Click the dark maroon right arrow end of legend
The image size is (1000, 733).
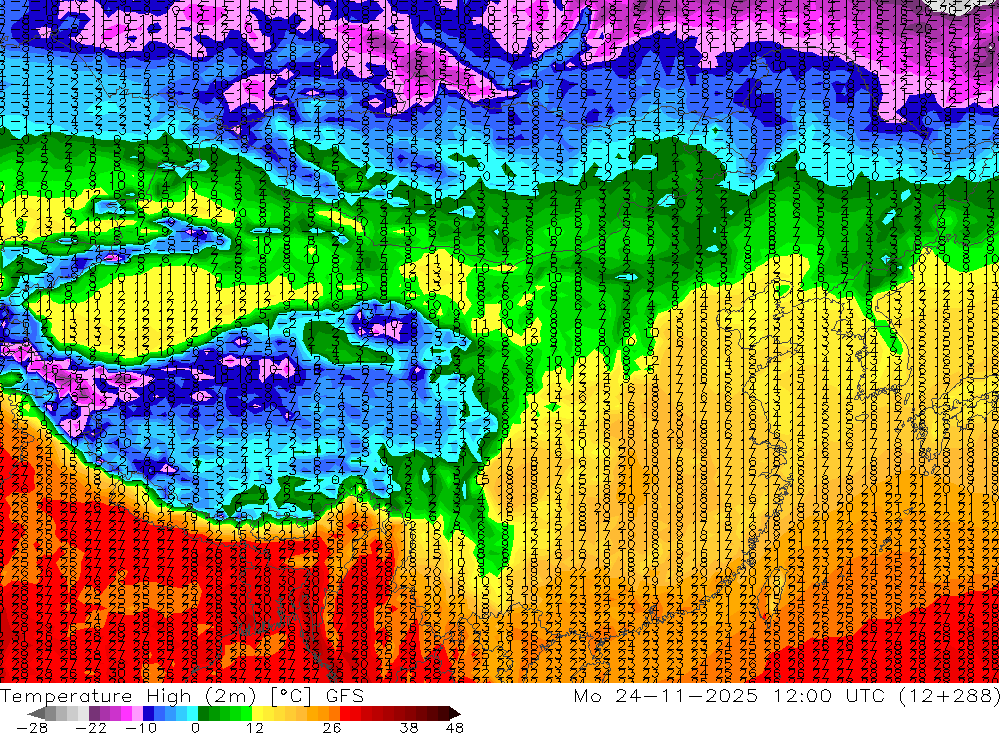pos(455,713)
